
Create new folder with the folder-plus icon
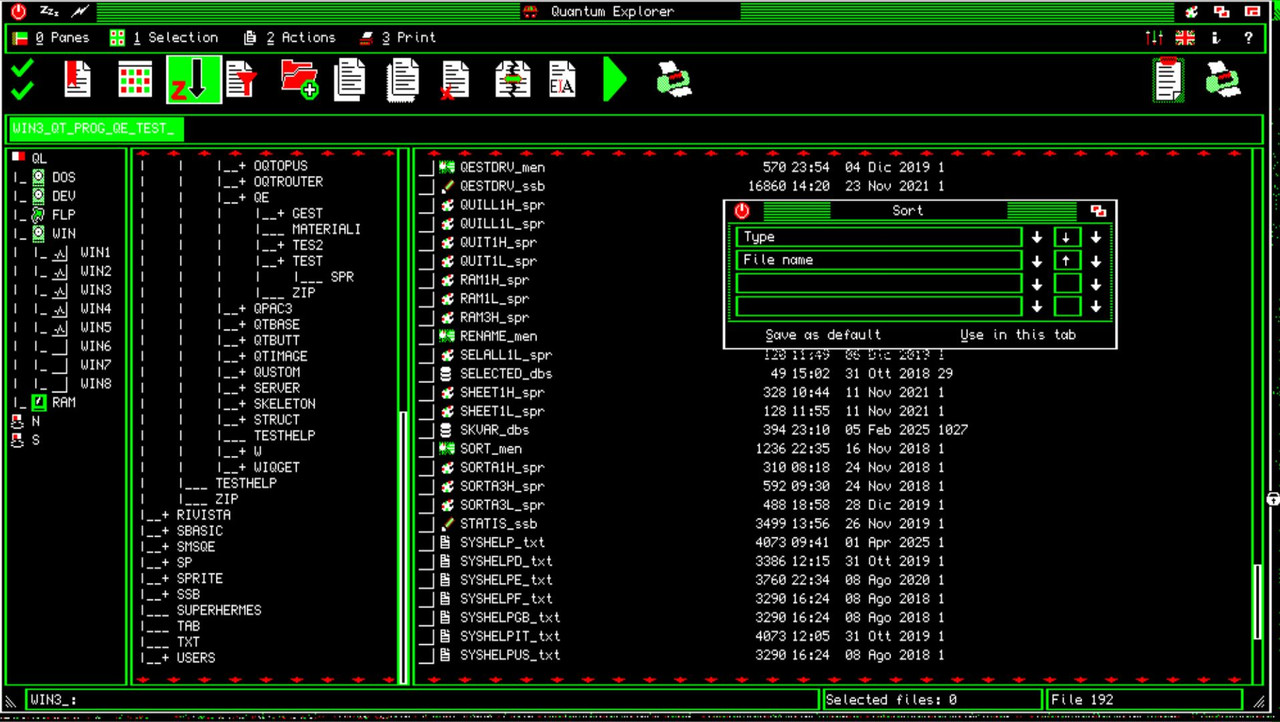click(299, 79)
